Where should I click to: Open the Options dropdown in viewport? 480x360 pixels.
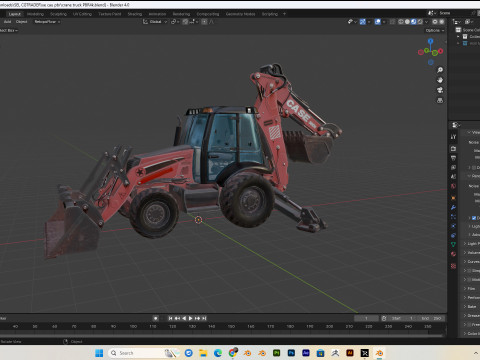point(435,30)
